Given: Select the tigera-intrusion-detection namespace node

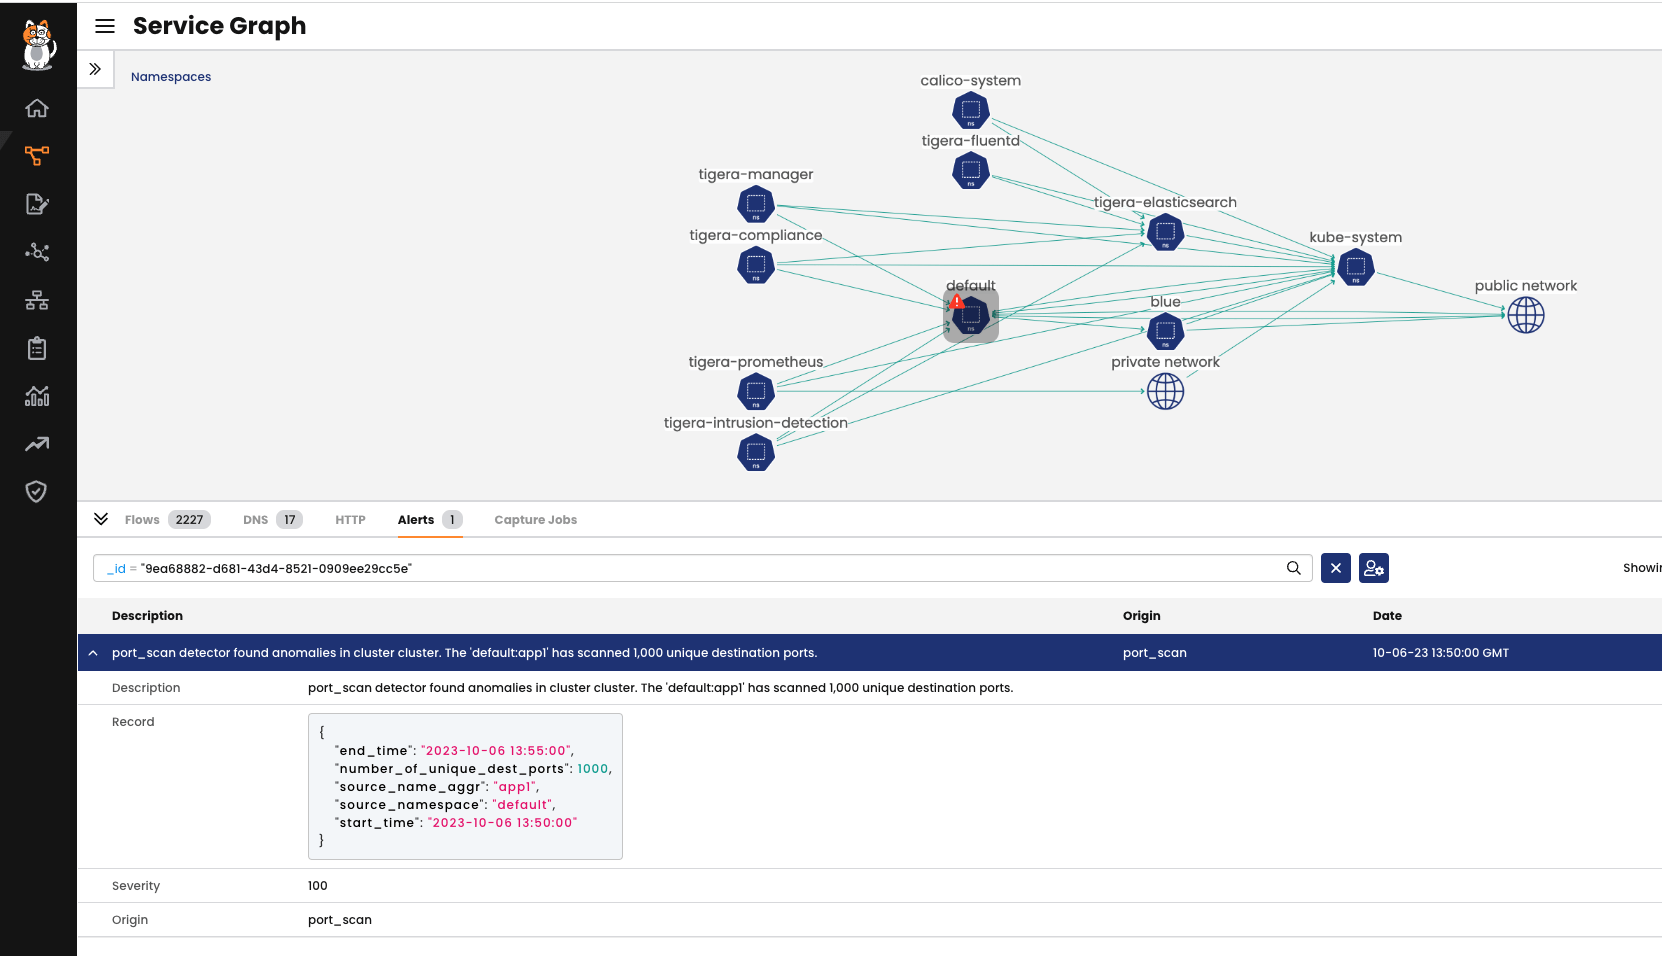Looking at the screenshot, I should pyautogui.click(x=756, y=452).
